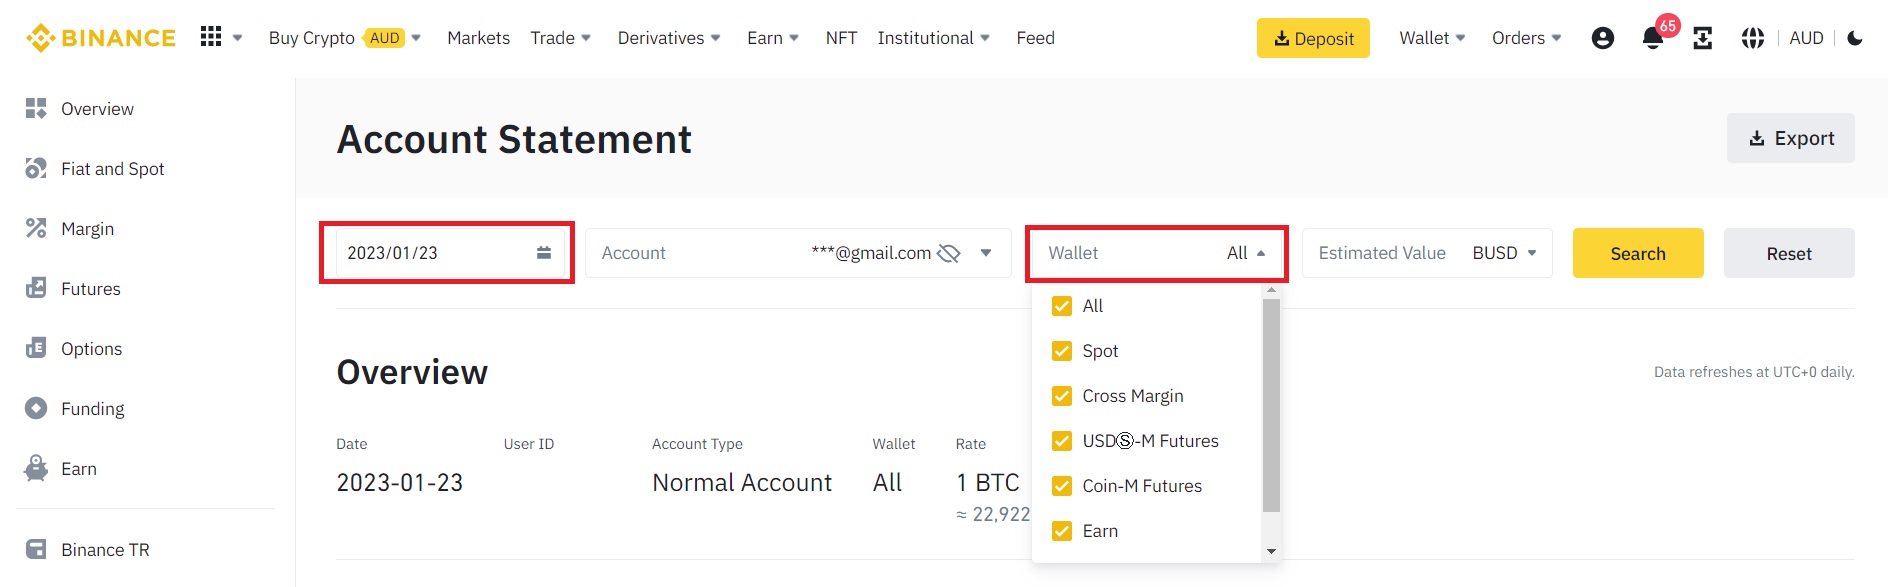
Task: Click the dropdown scroll down arrow
Action: tap(1271, 551)
